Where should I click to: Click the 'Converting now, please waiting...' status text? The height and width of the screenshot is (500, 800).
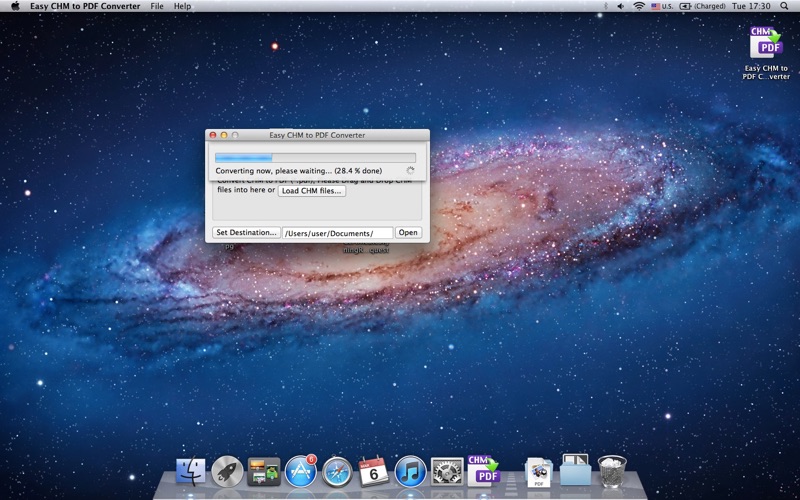click(x=298, y=170)
